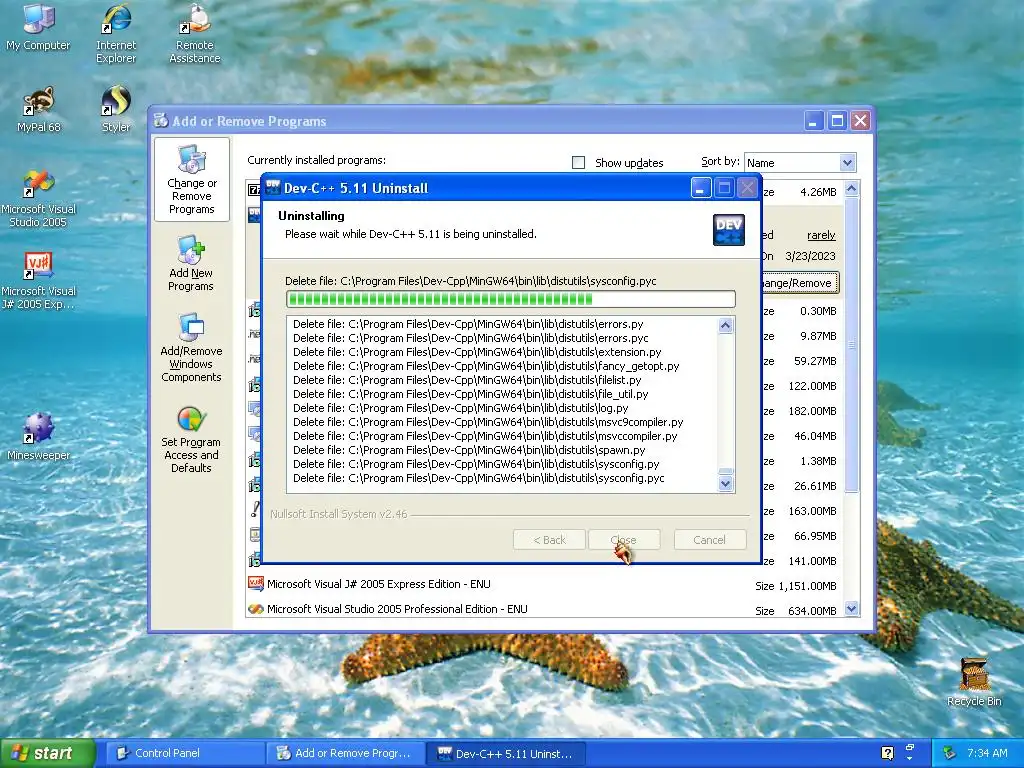
Task: Click the 4.26MB size value
Action: [818, 192]
